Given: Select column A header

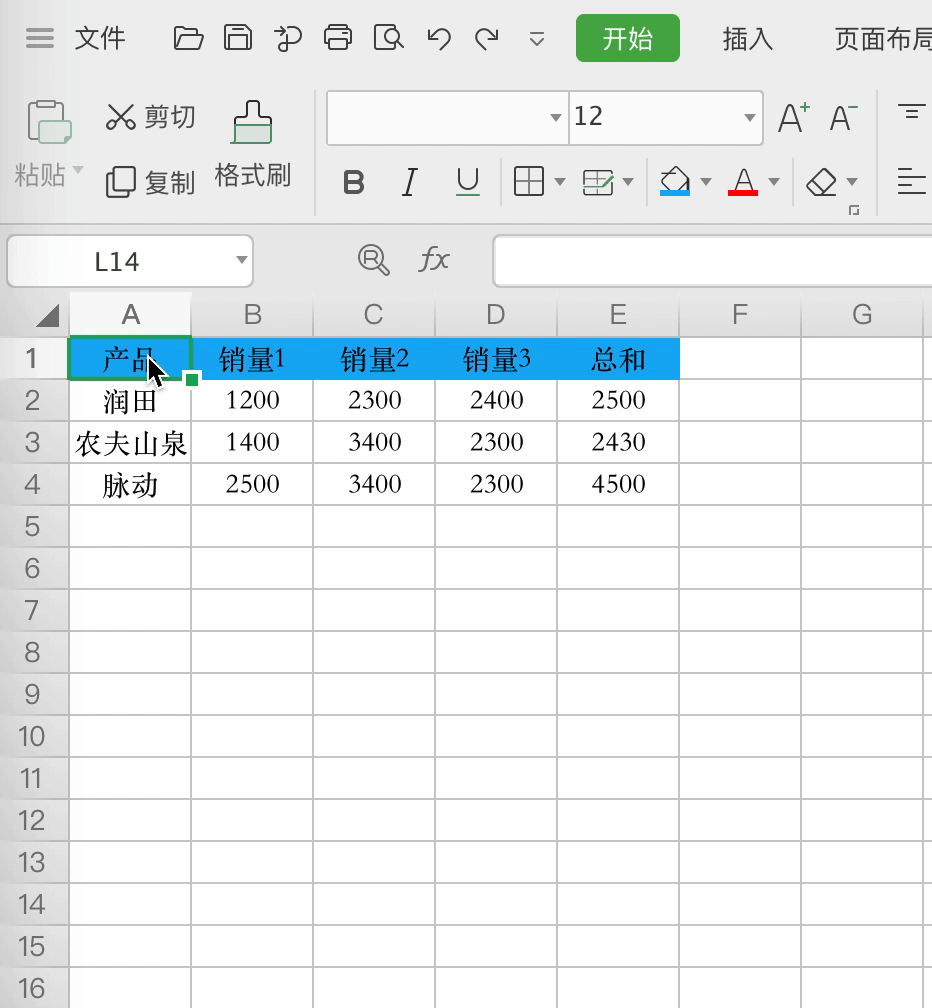Looking at the screenshot, I should [130, 314].
